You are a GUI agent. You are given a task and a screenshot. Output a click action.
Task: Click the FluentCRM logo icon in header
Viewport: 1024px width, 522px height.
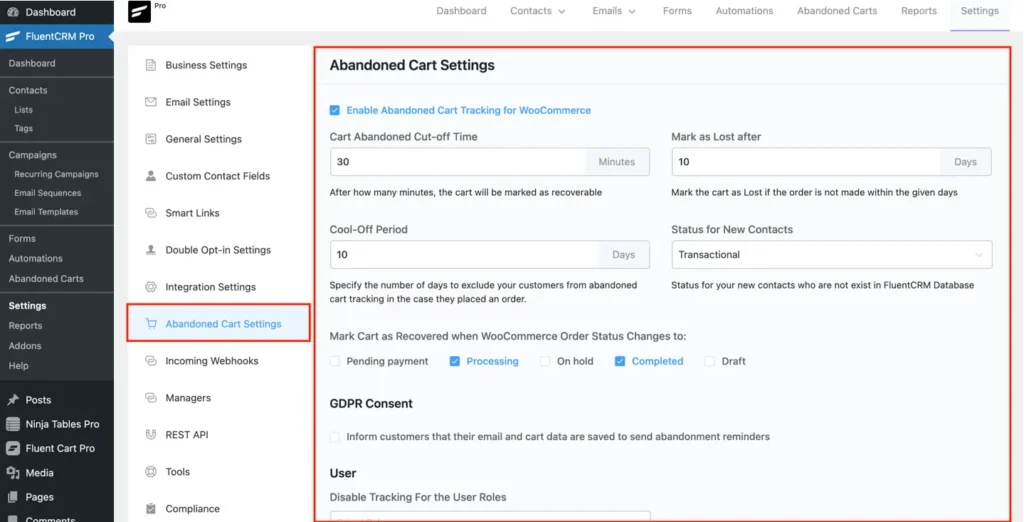[139, 12]
